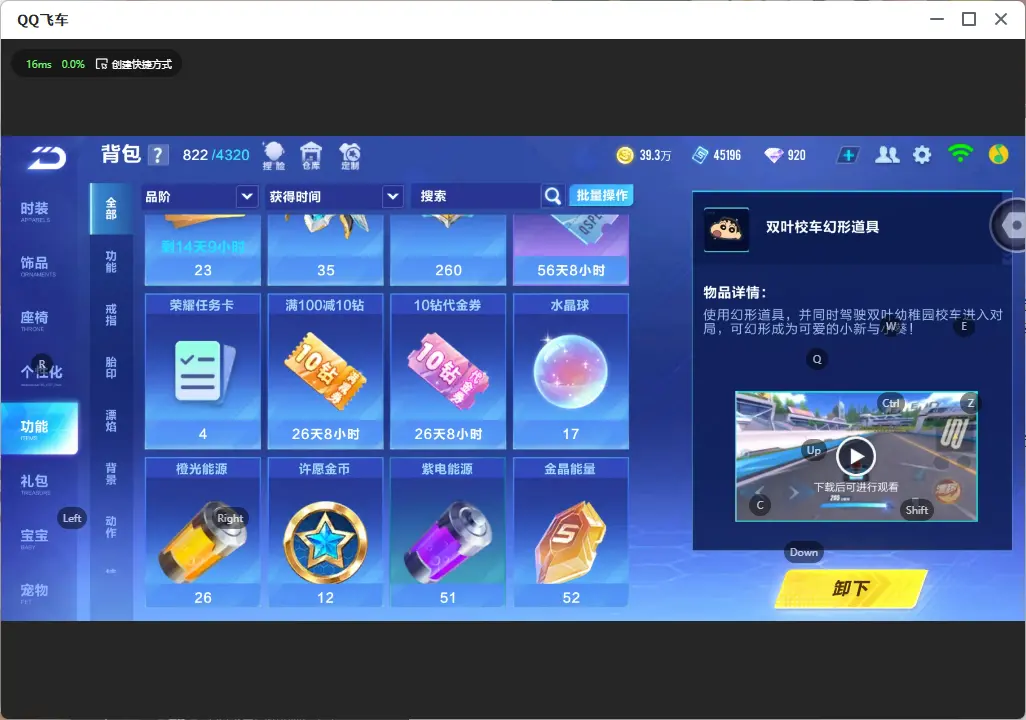Select the 满100减10钻 coupon item

click(325, 371)
